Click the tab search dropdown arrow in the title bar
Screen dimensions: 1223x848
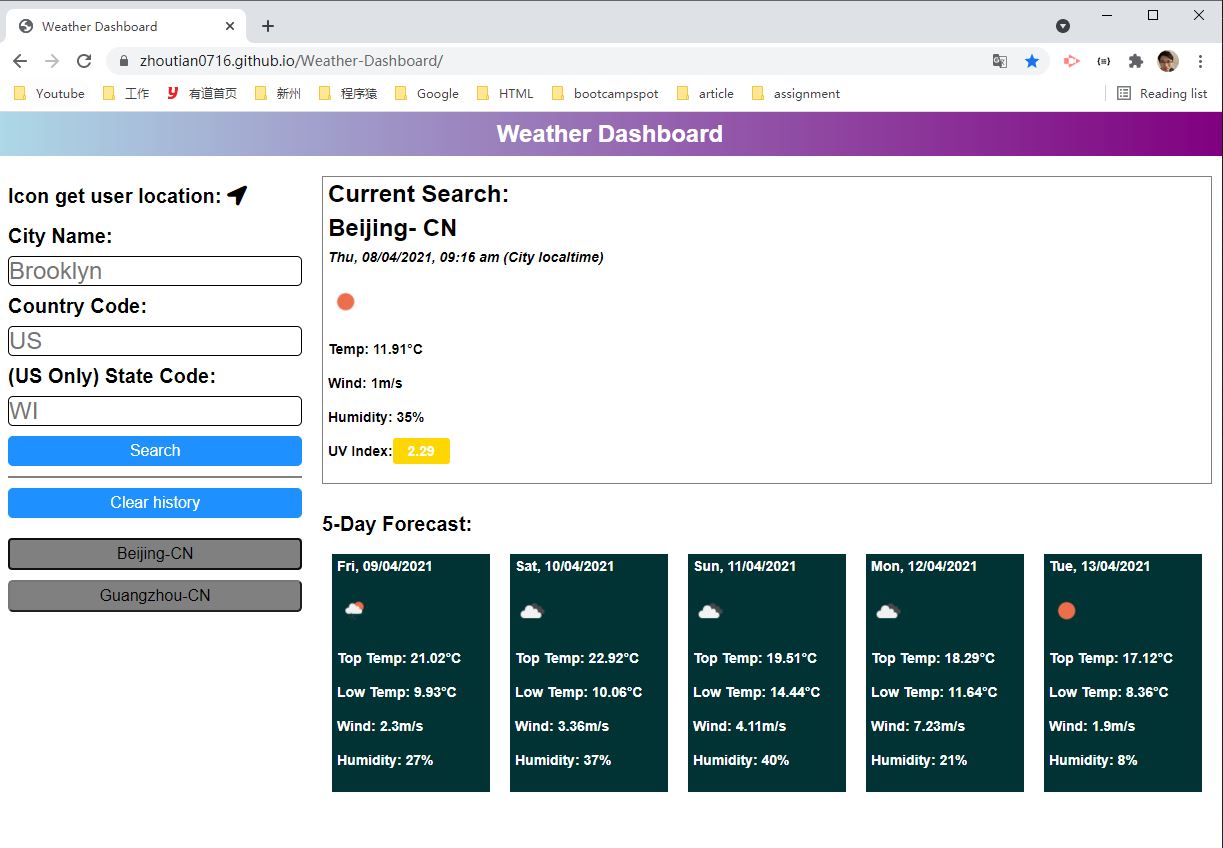1063,26
